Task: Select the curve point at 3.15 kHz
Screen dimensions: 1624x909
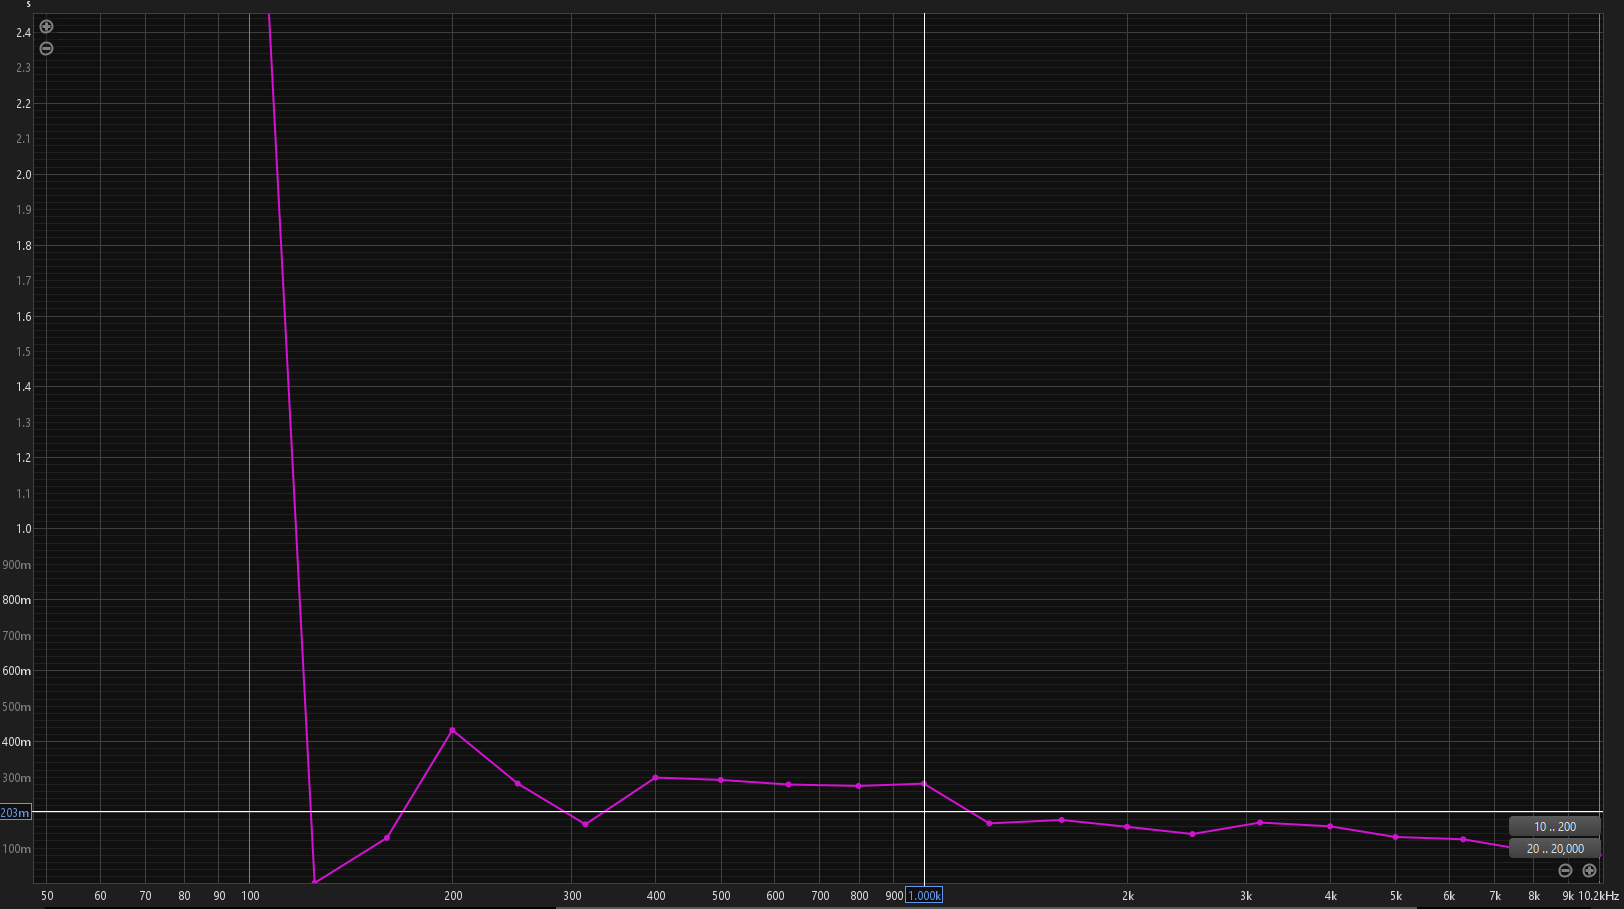Action: coord(1260,822)
